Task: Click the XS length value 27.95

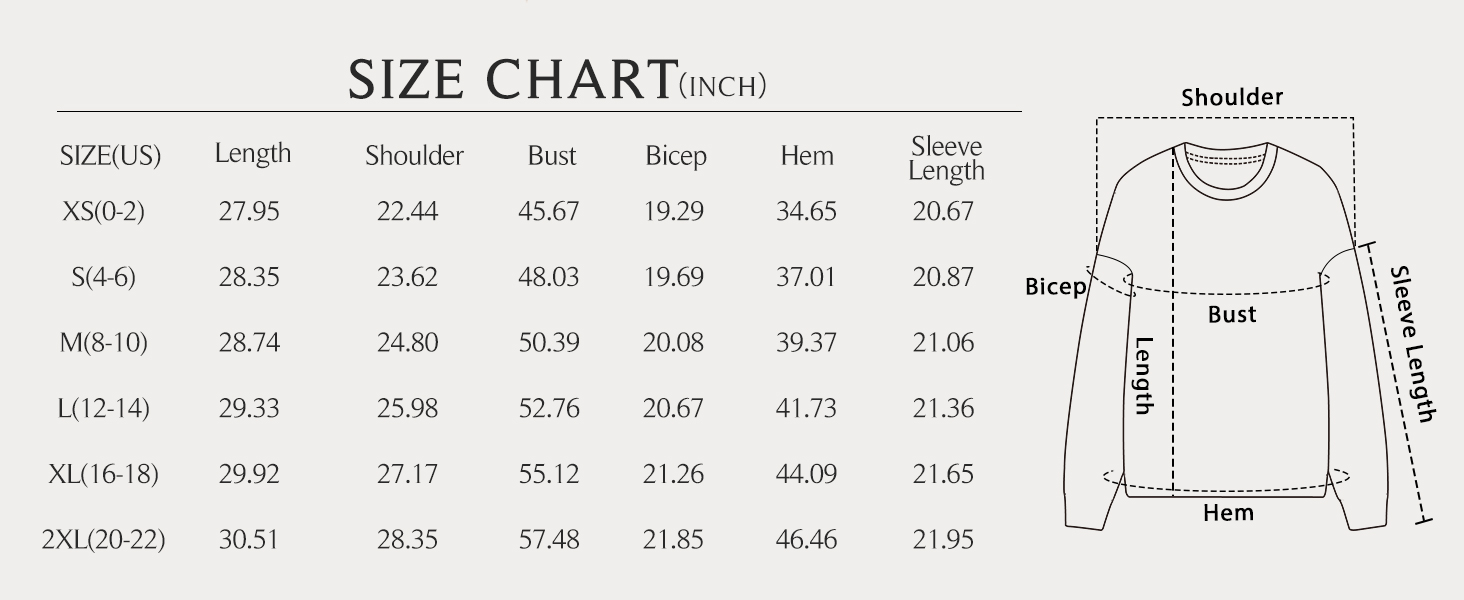Action: [x=249, y=212]
